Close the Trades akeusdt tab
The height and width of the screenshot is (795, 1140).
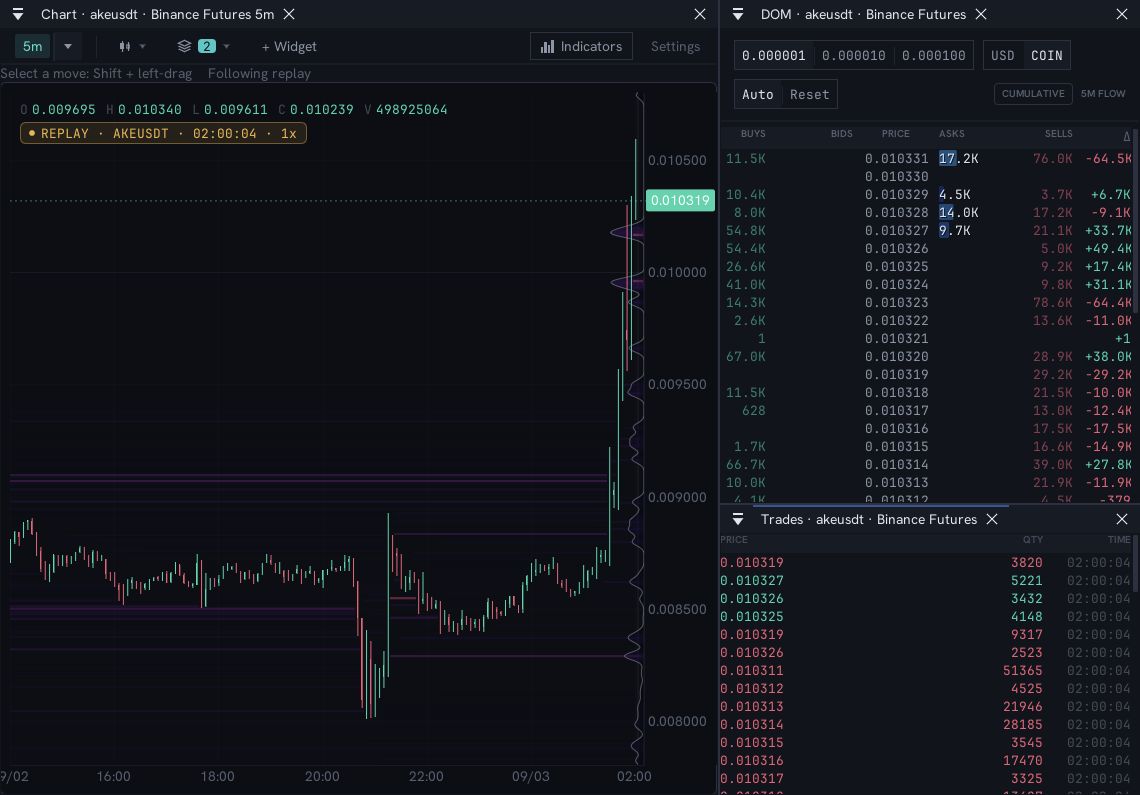(x=992, y=519)
